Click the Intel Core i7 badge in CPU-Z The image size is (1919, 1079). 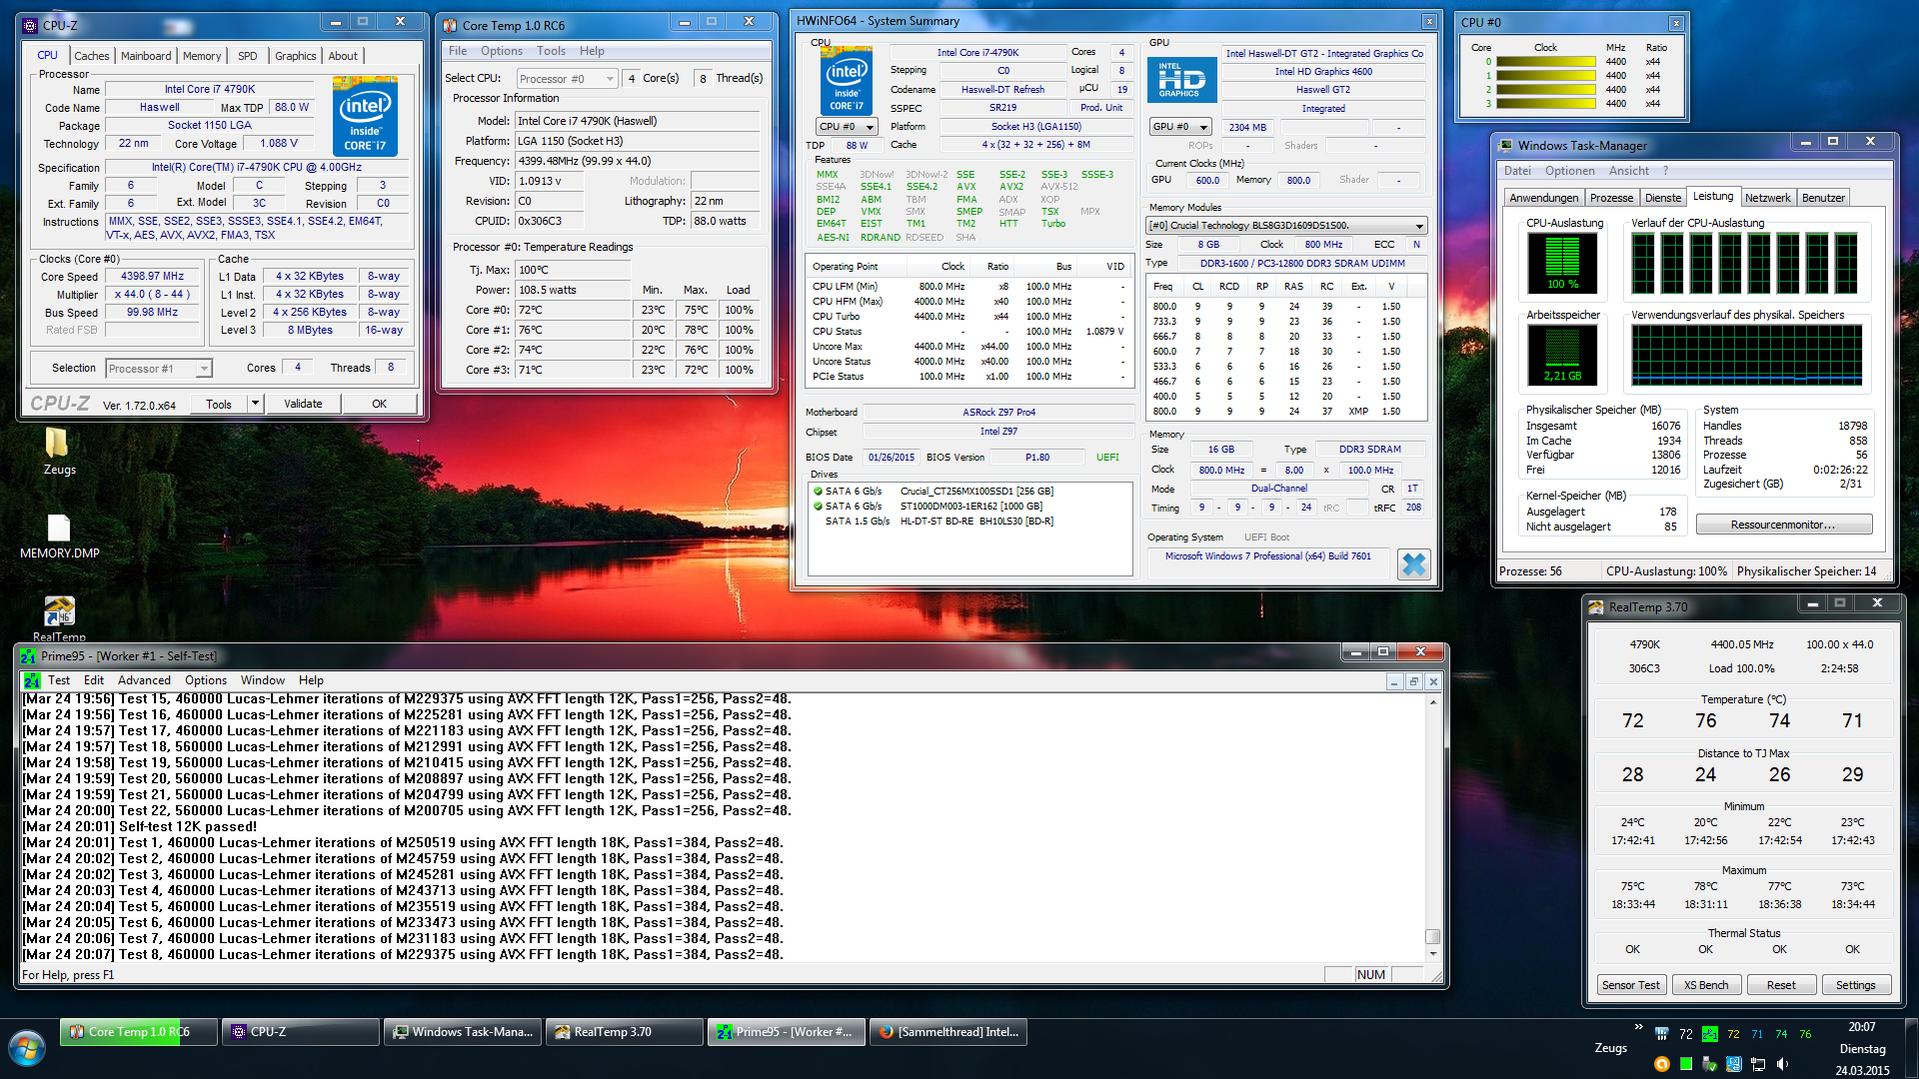(x=365, y=116)
